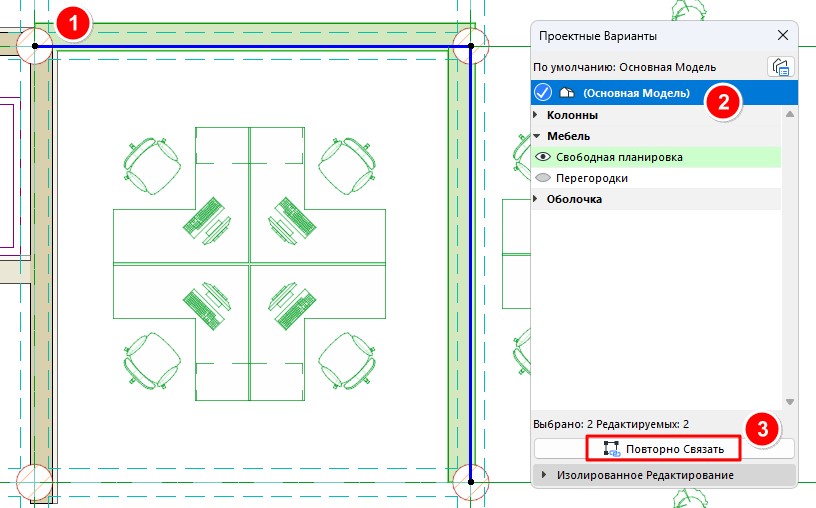Show the Перегородки option via eye icon
Screen dimensions: 816x508
(543, 177)
